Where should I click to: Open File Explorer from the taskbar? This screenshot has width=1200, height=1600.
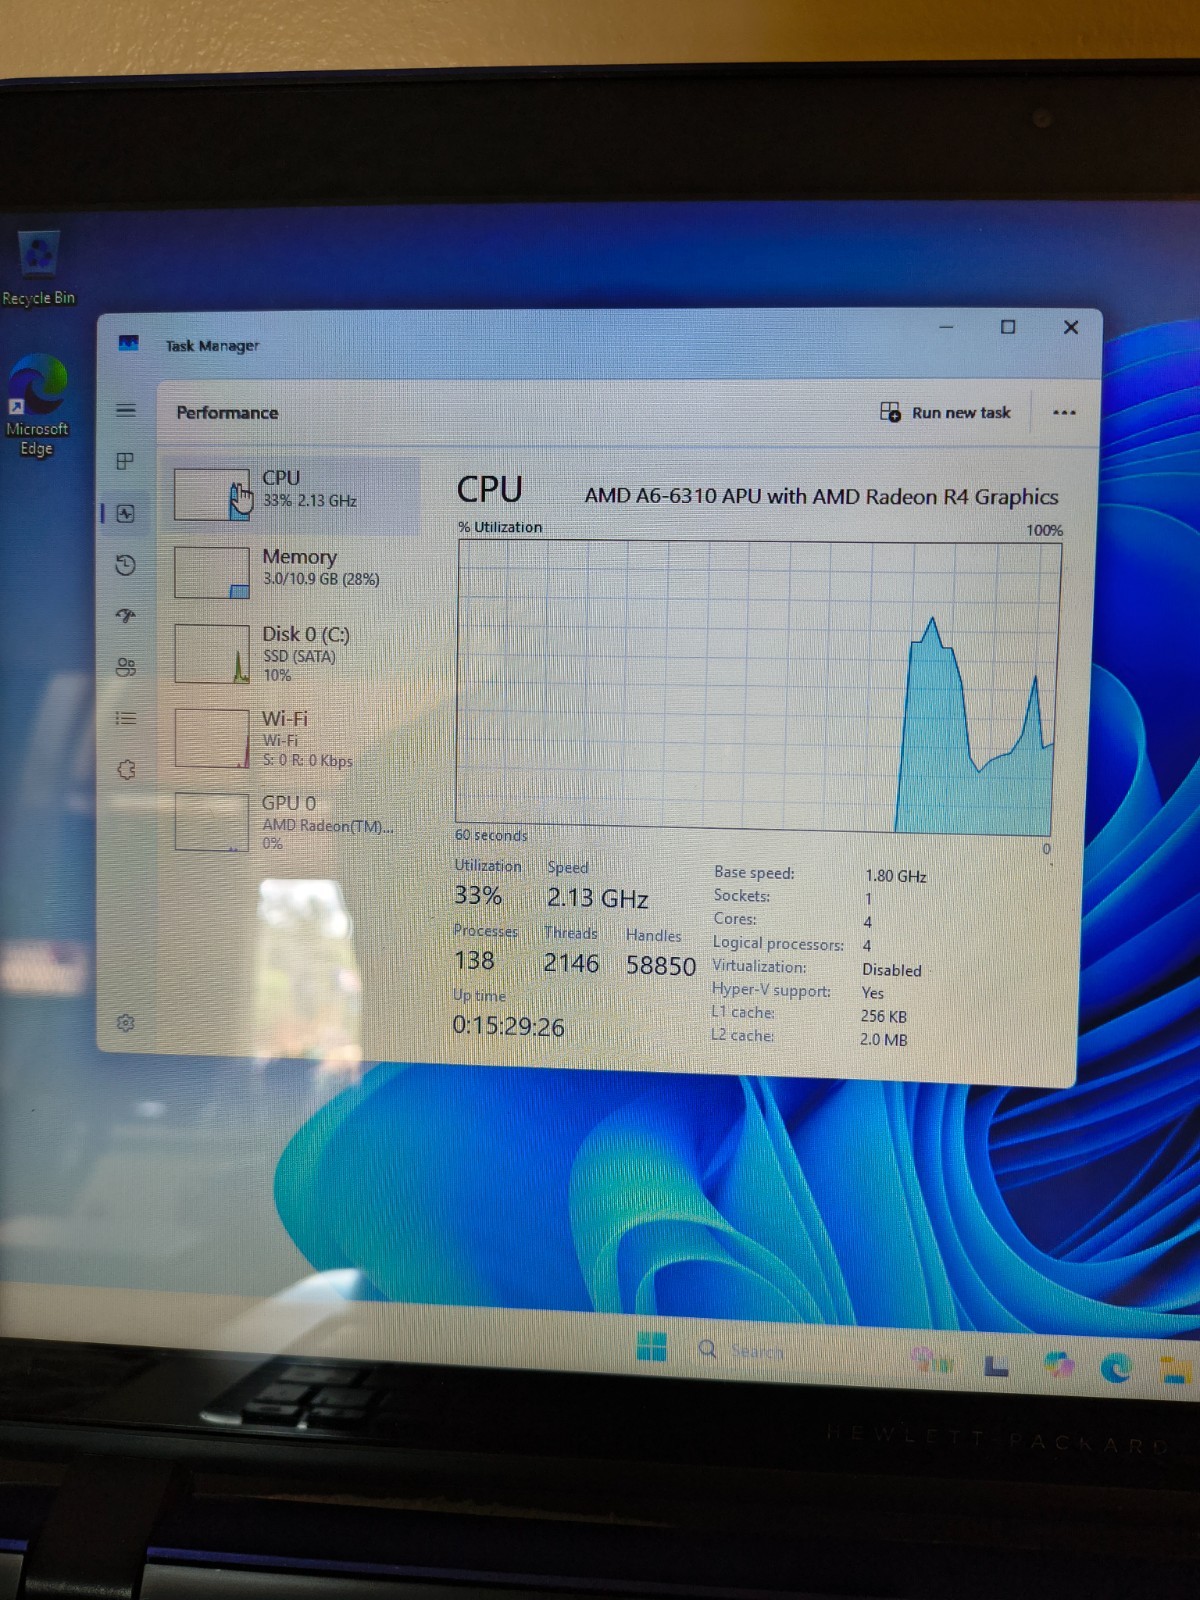click(x=1177, y=1369)
